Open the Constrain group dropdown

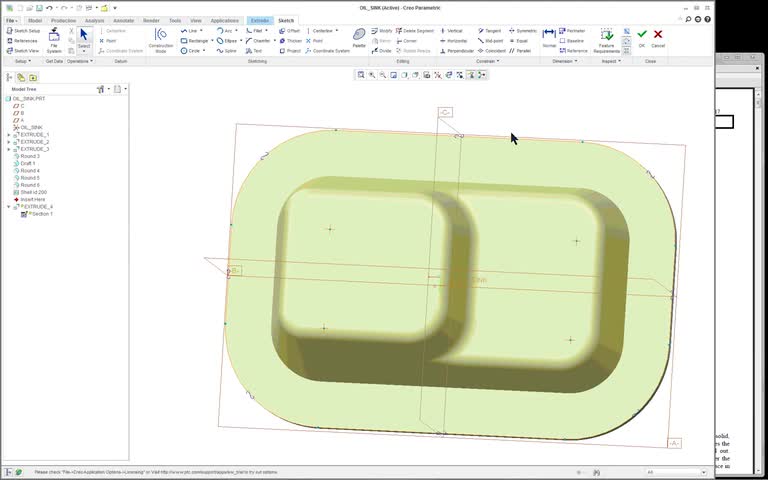coord(488,61)
